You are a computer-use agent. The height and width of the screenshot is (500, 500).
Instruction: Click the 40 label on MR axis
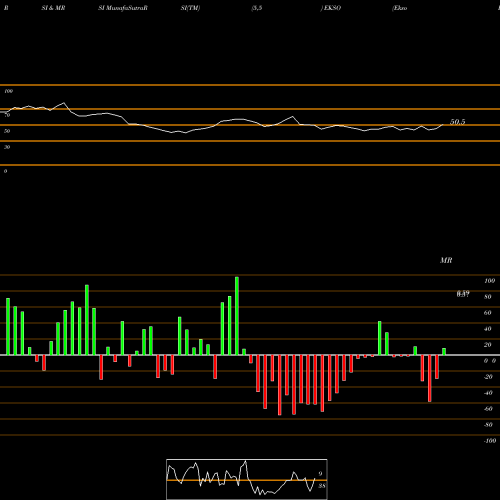tap(488, 329)
